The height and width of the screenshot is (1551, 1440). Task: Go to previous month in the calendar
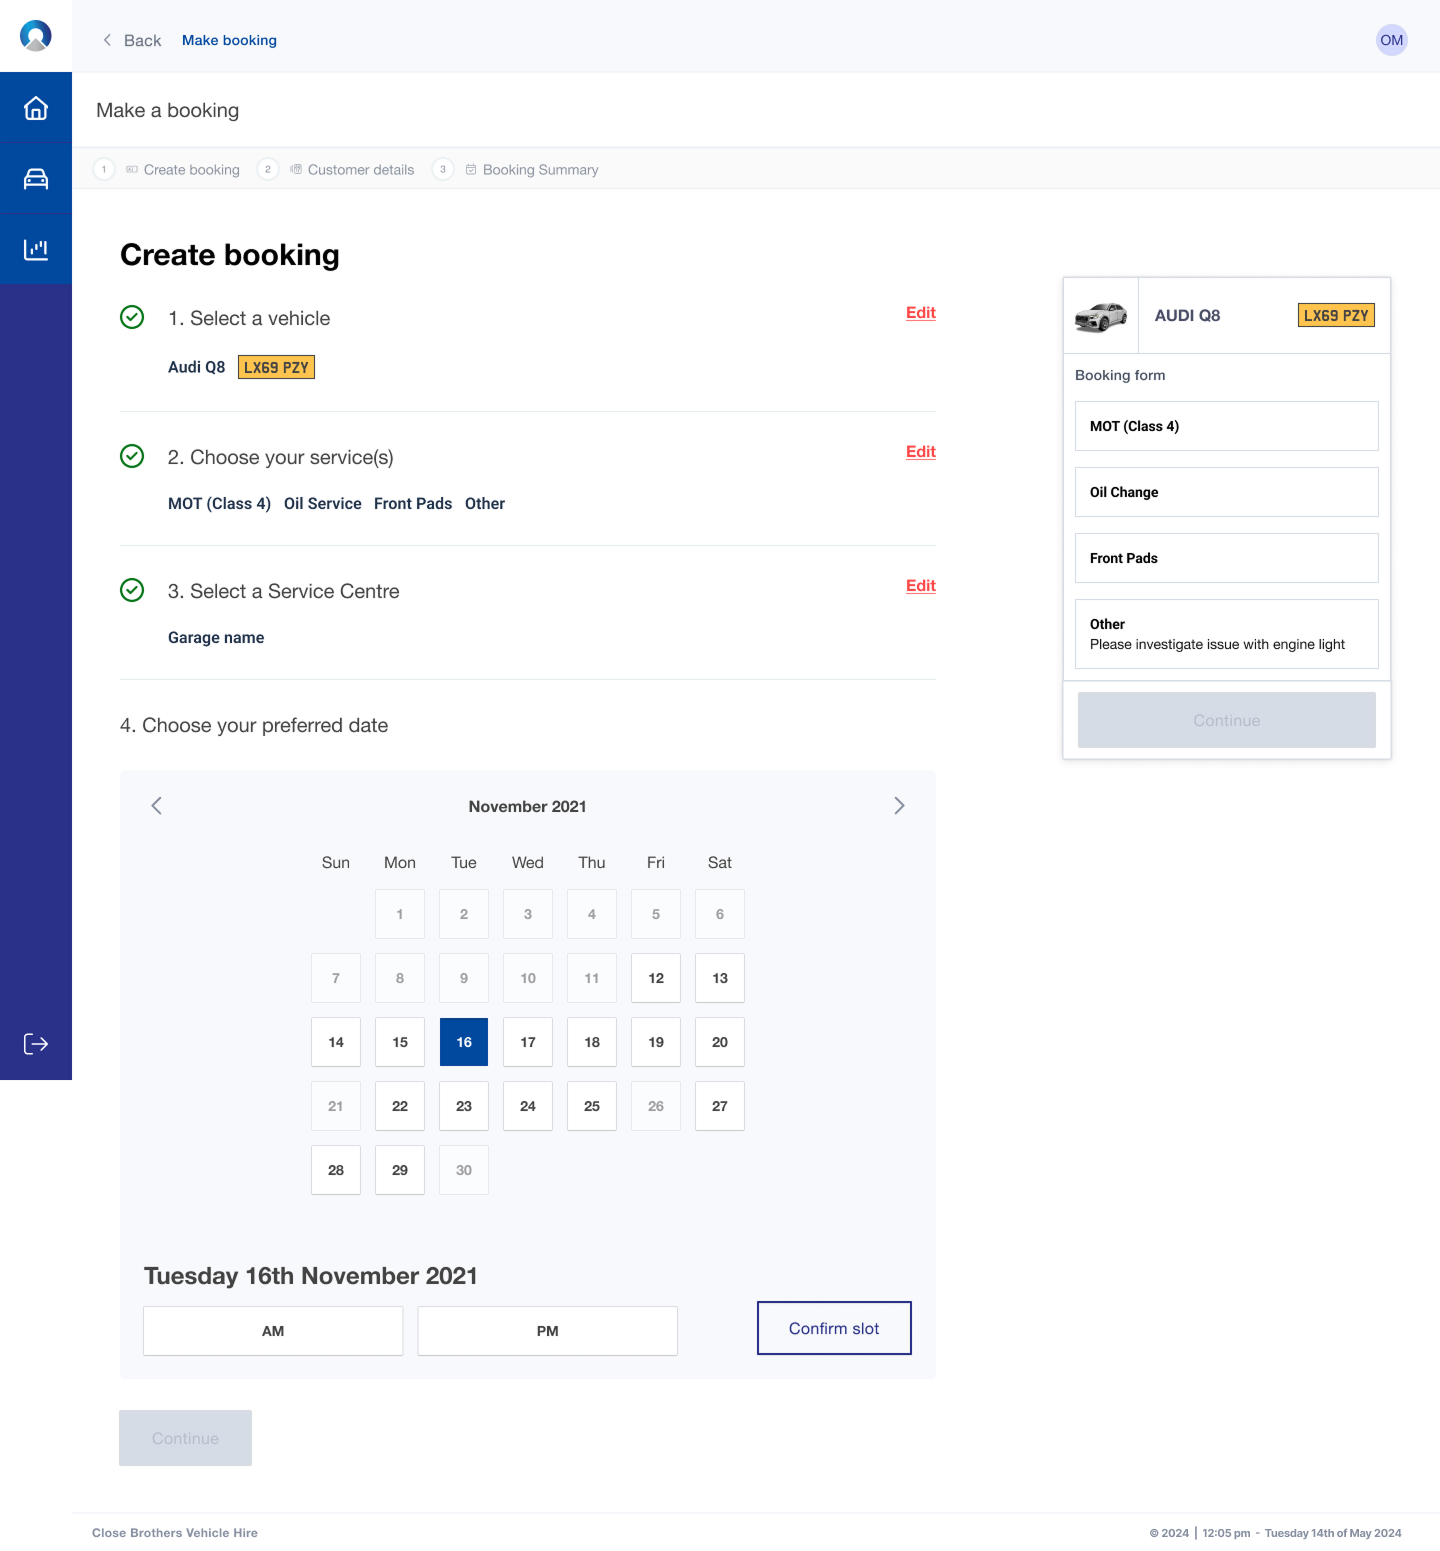(156, 805)
